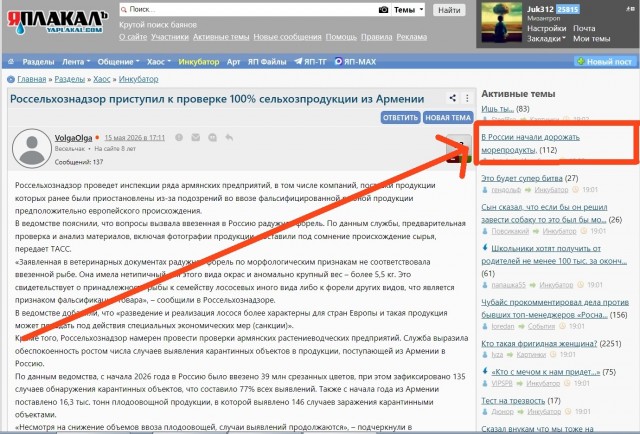Open the Новые сообщения link
The width and height of the screenshot is (640, 434).
[x=287, y=37]
